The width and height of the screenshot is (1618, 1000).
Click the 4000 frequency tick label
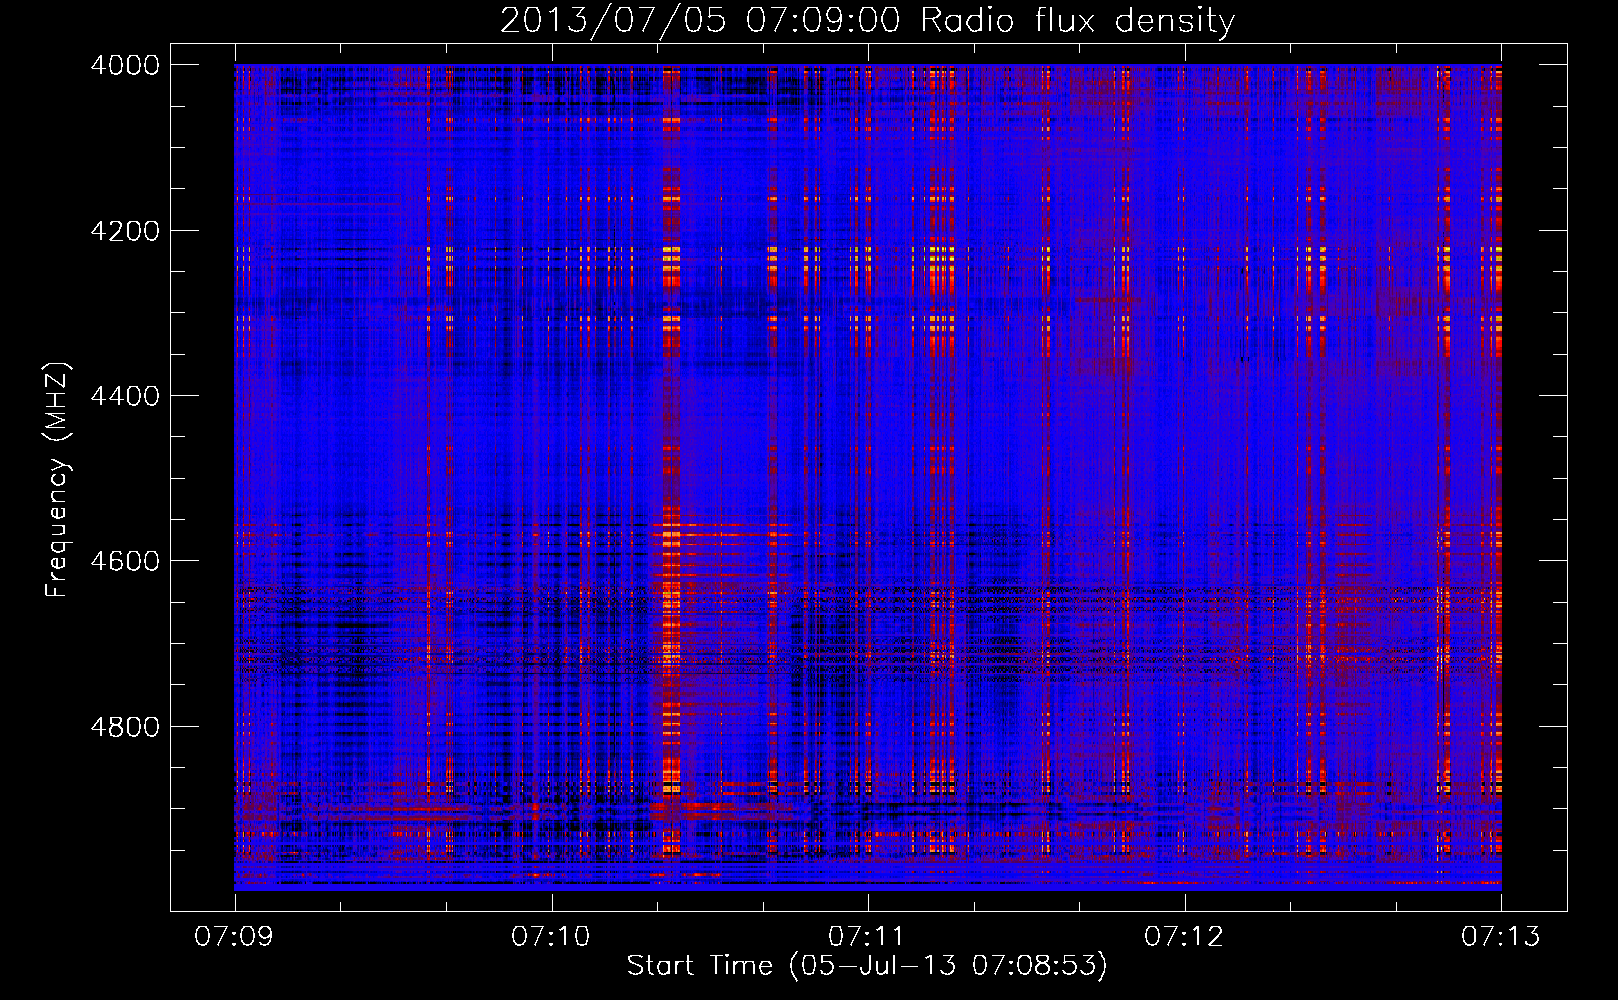point(125,65)
